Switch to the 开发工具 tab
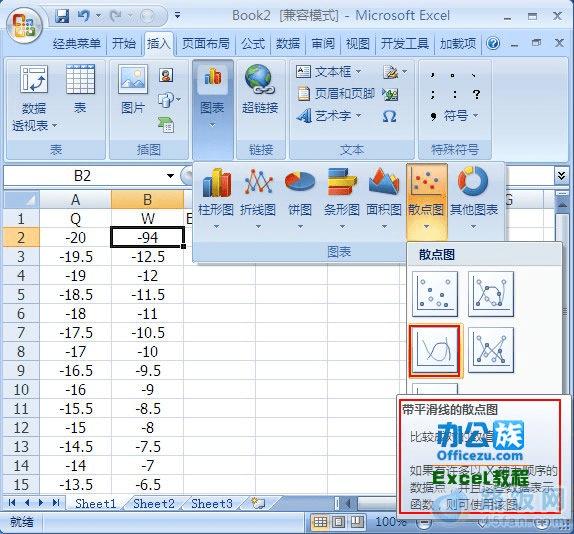574x534 pixels. click(405, 44)
